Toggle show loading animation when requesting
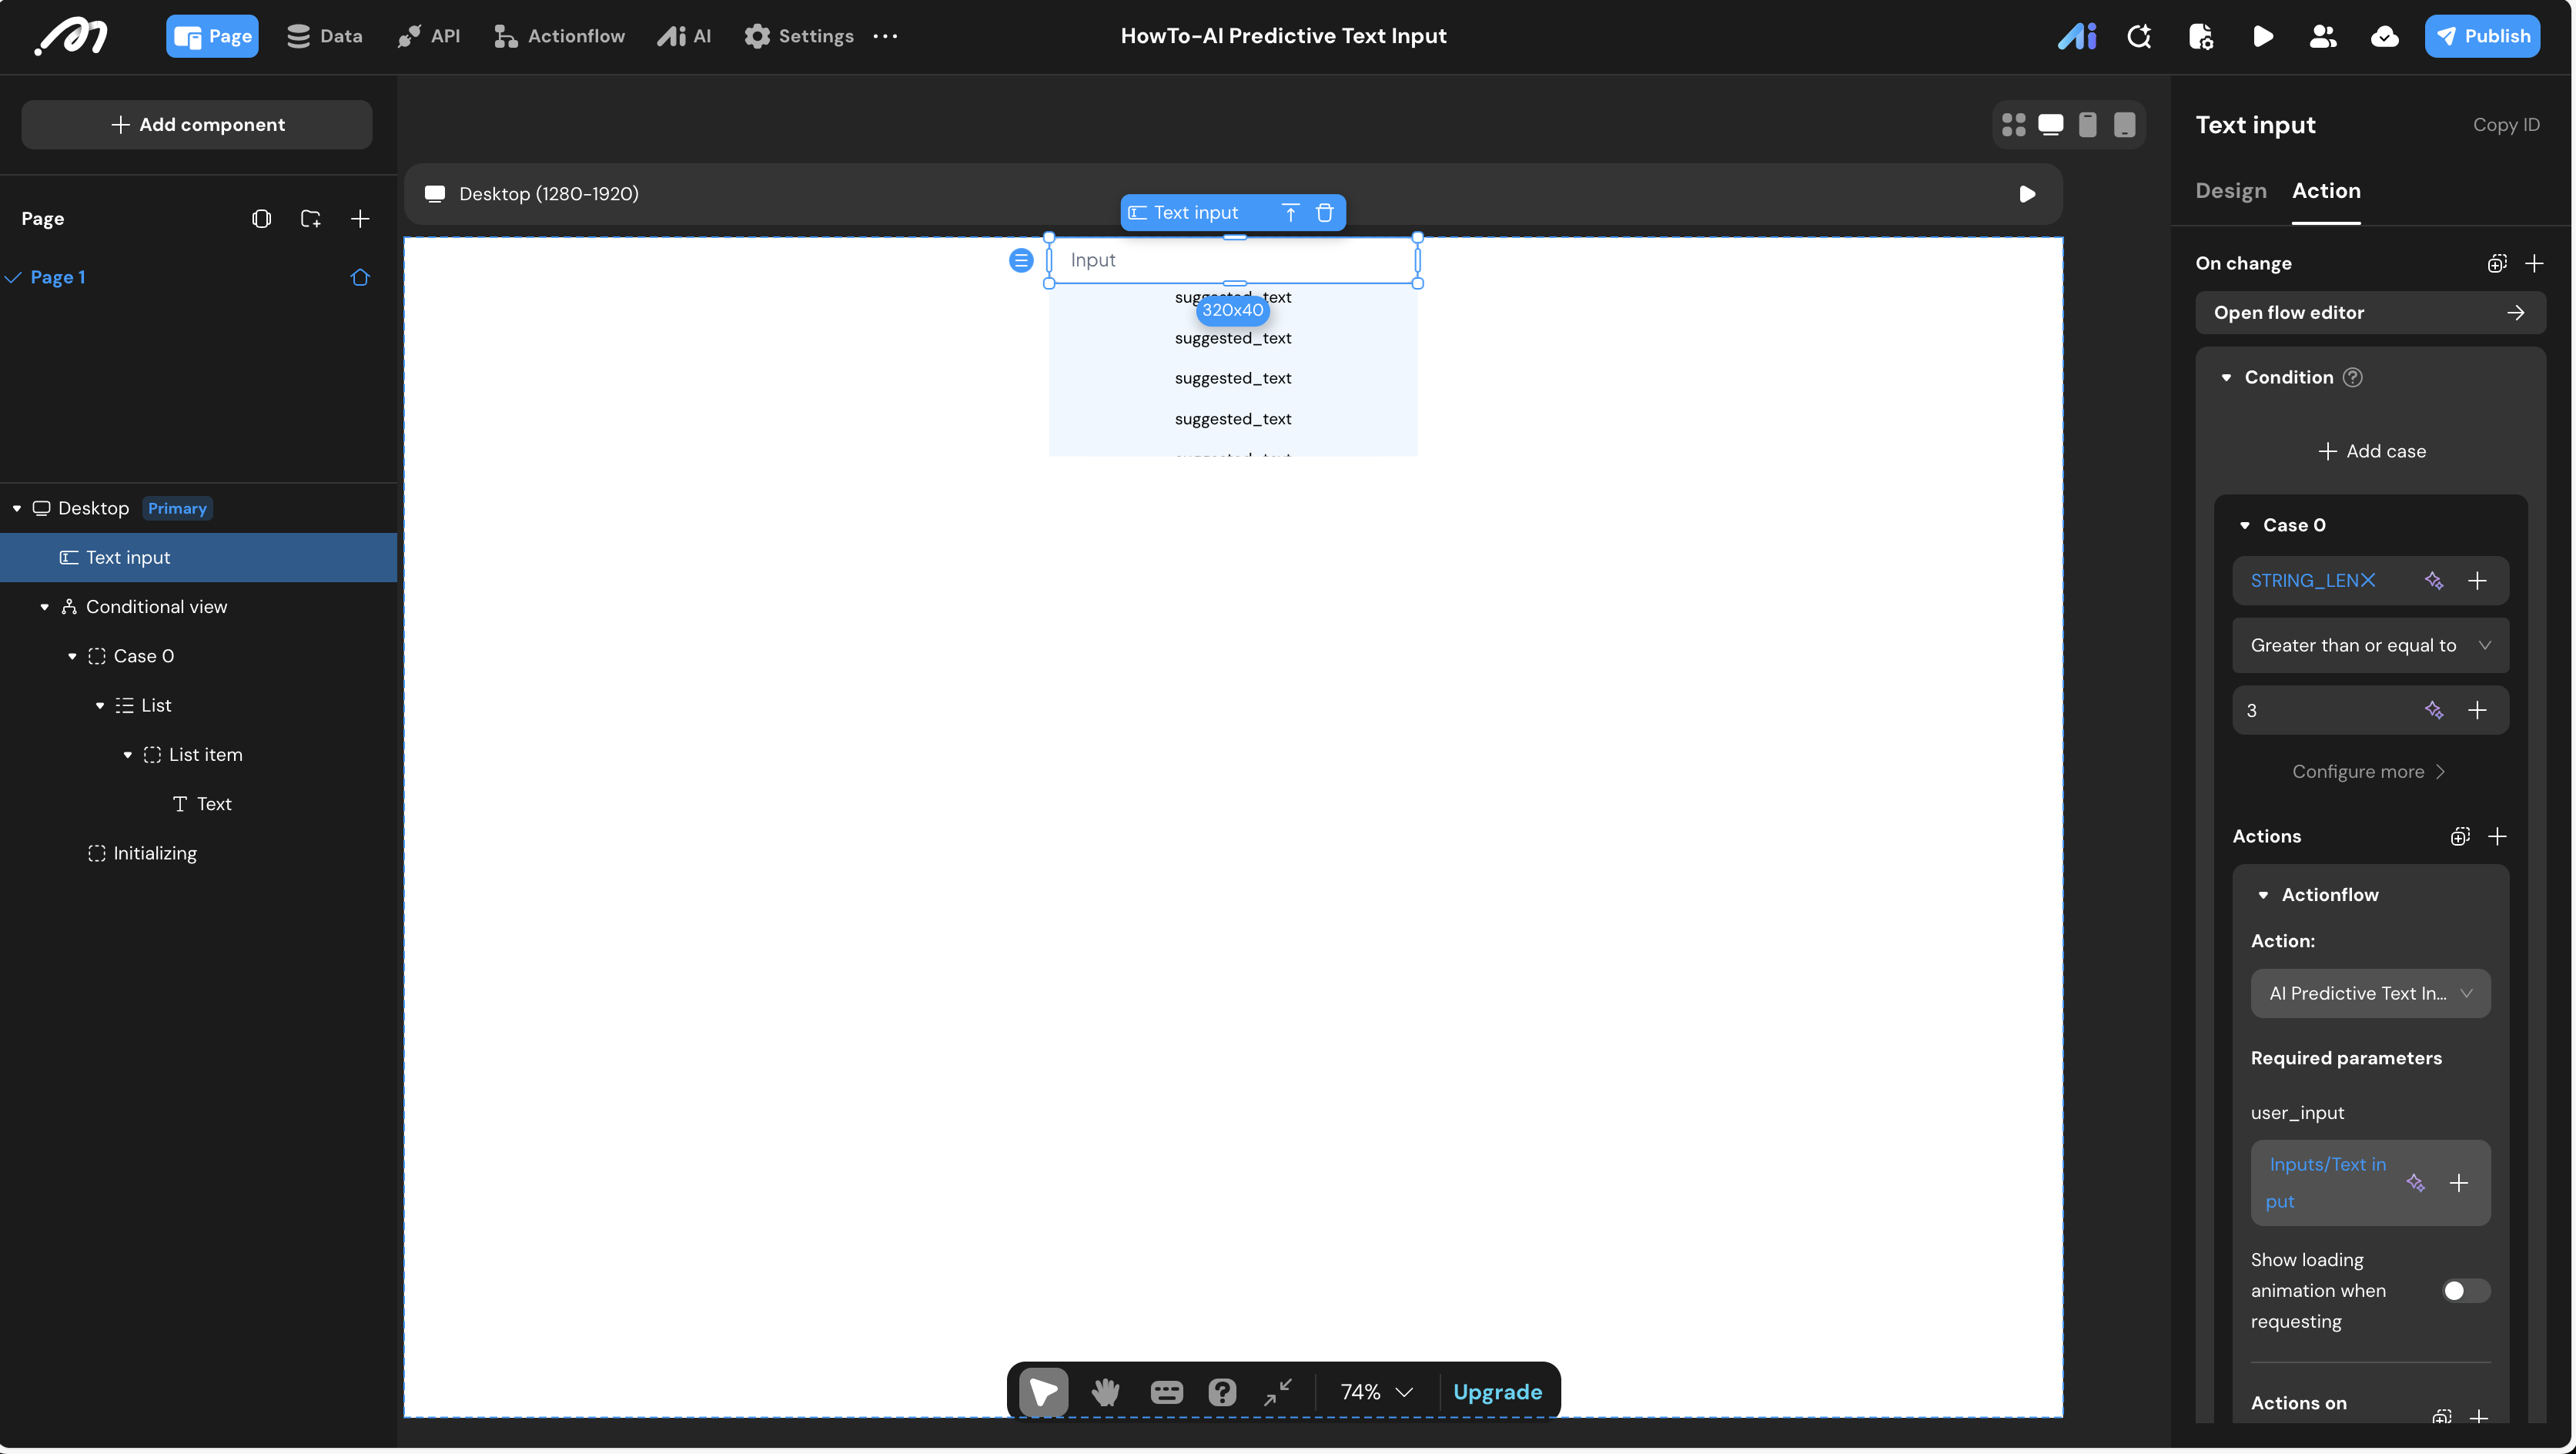The width and height of the screenshot is (2576, 1454). point(2464,1291)
